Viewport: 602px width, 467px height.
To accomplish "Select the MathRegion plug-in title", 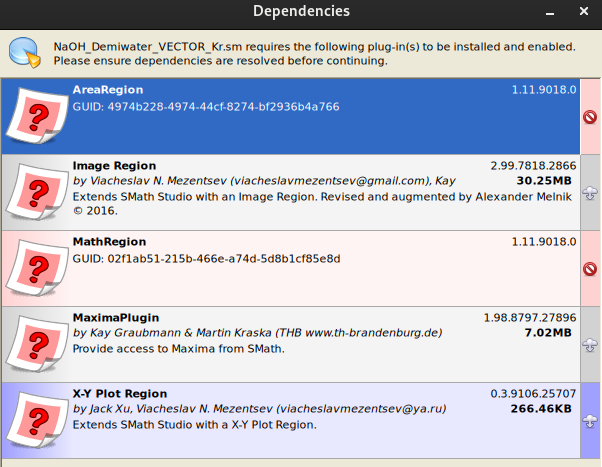I will pyautogui.click(x=109, y=241).
